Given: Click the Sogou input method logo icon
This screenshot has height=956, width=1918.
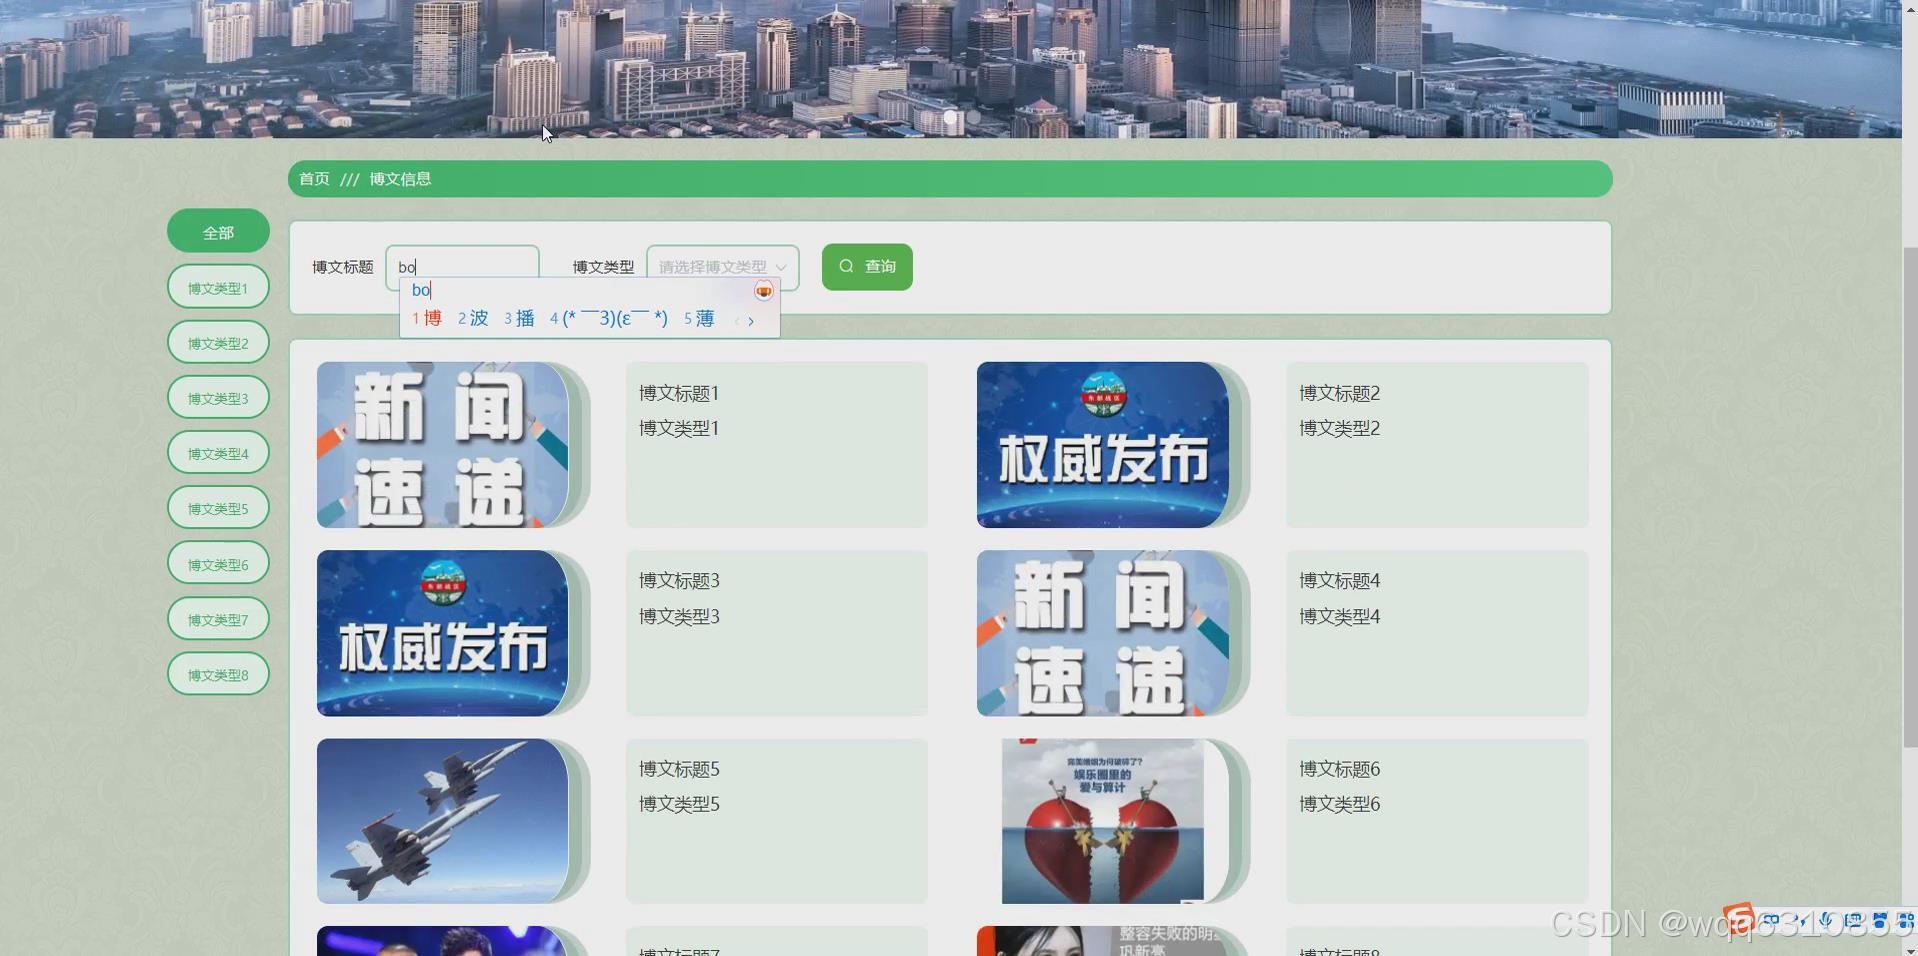Looking at the screenshot, I should pos(1738,915).
